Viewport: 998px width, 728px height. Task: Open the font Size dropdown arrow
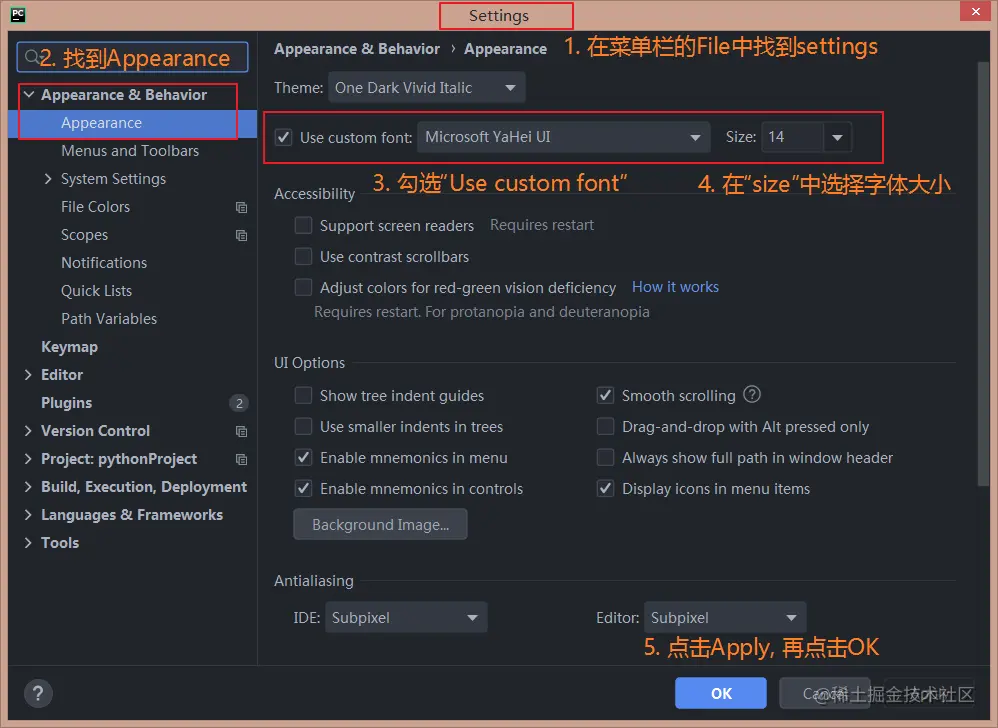pyautogui.click(x=838, y=137)
